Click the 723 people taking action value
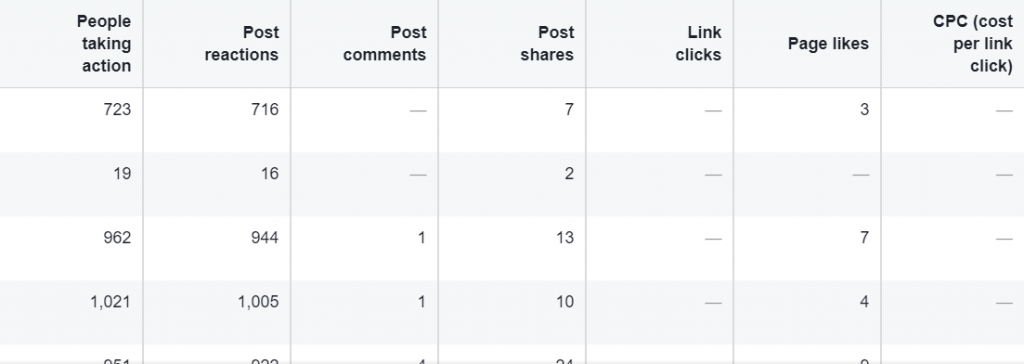This screenshot has width=1024, height=364. [x=117, y=109]
